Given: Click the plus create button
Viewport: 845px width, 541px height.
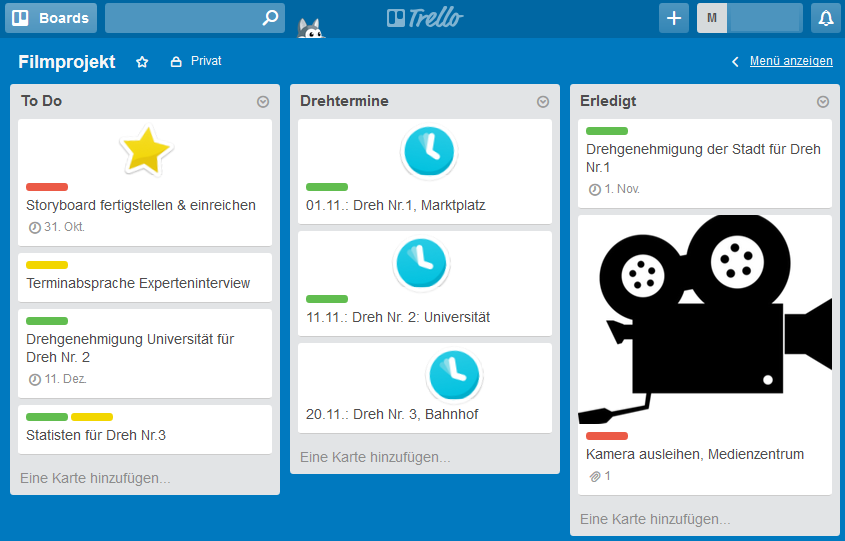Looking at the screenshot, I should point(674,18).
